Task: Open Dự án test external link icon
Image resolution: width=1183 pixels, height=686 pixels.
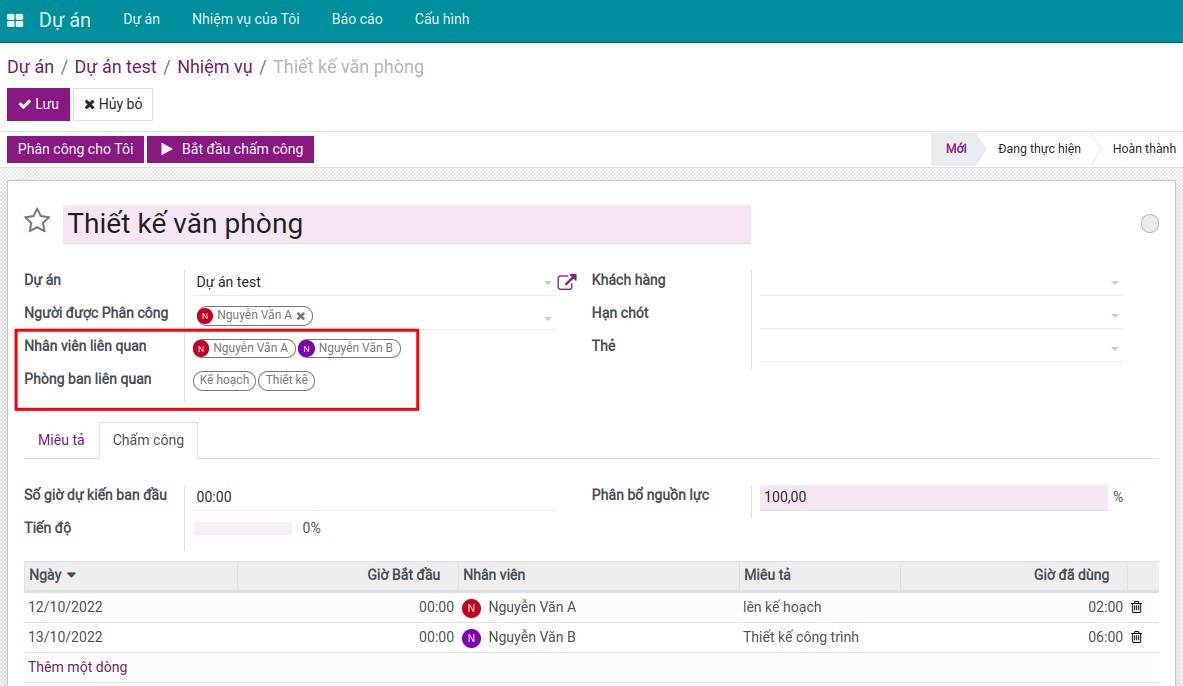Action: (566, 282)
